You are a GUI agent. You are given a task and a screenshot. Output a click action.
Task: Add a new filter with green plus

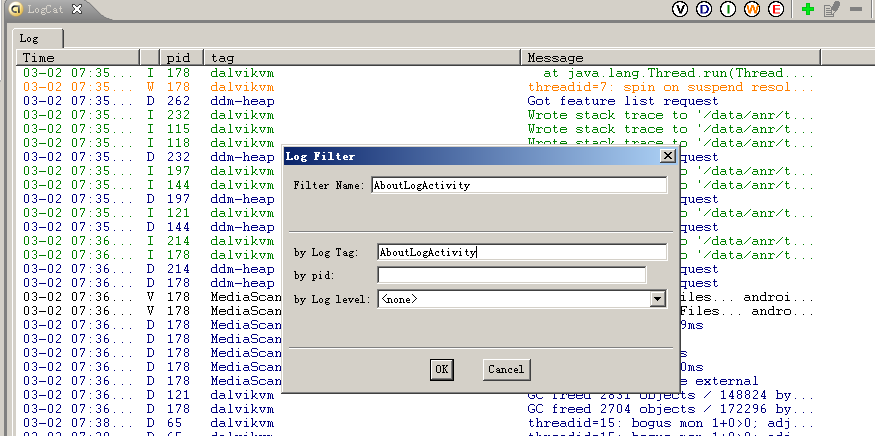807,9
